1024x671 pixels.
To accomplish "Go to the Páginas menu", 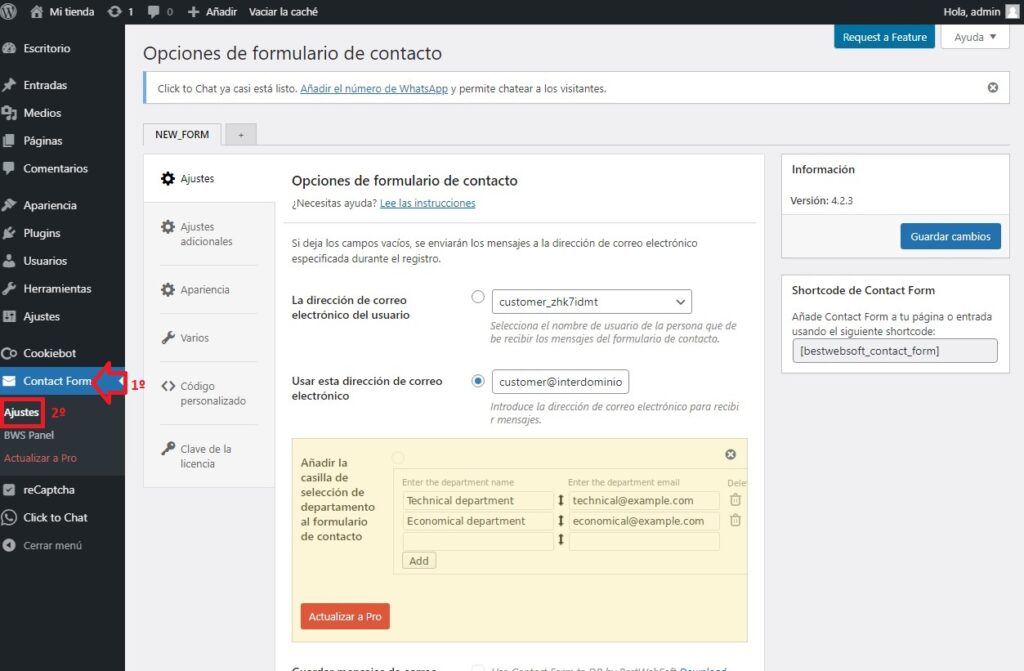I will [42, 140].
